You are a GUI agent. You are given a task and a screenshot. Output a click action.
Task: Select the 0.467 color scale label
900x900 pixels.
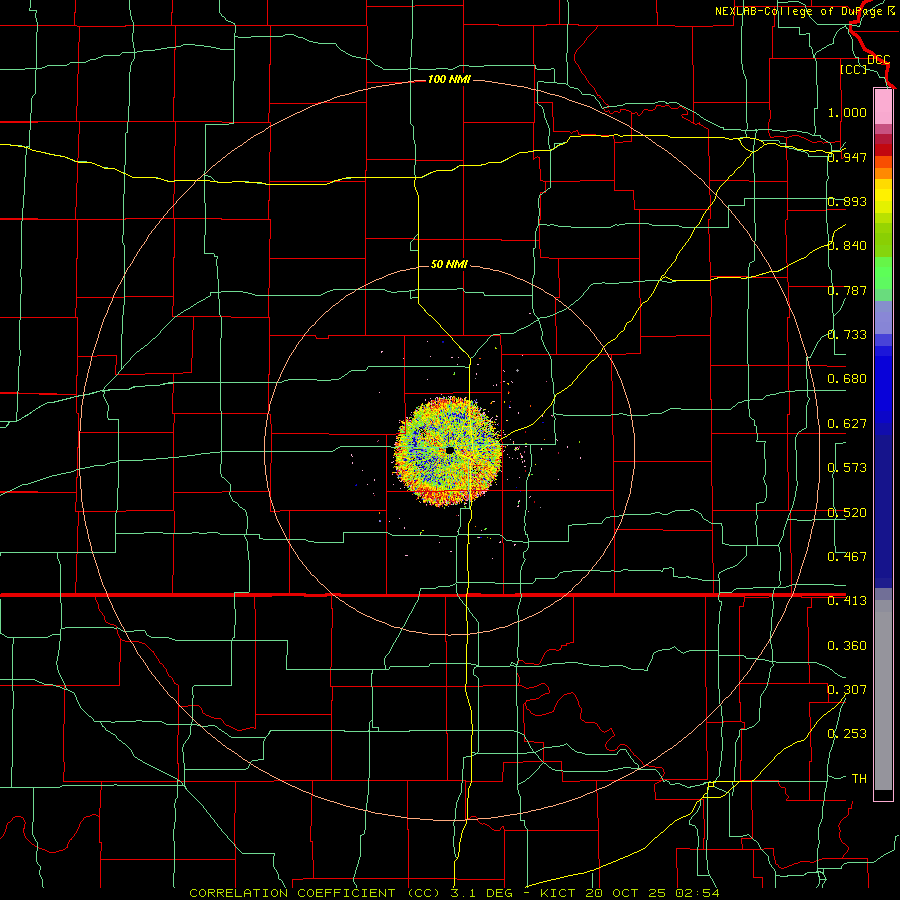click(x=847, y=556)
